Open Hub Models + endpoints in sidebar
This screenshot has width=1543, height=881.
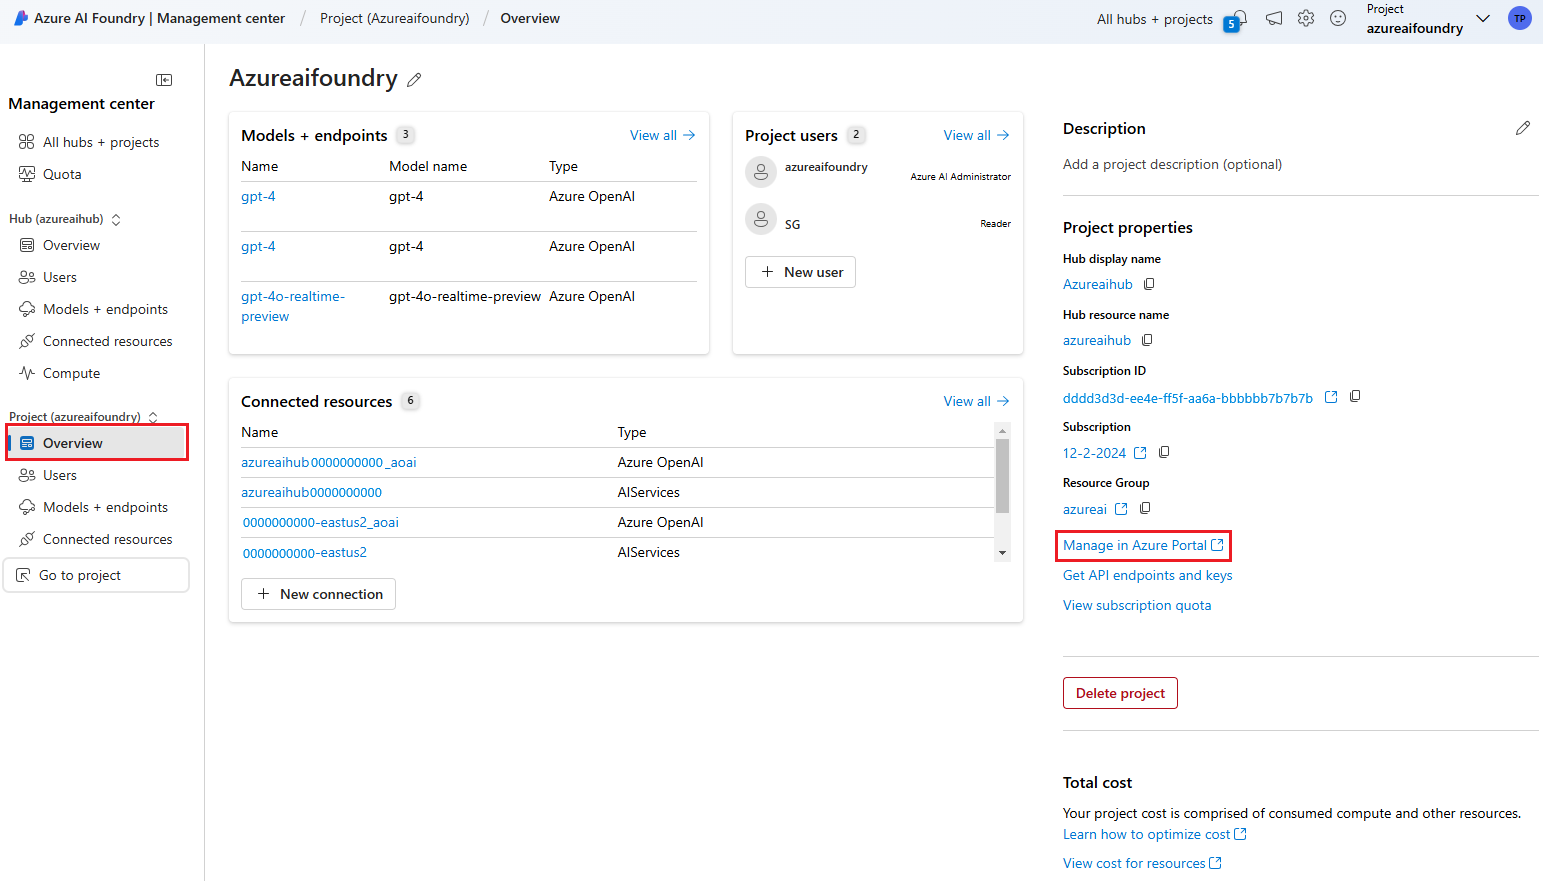click(105, 309)
